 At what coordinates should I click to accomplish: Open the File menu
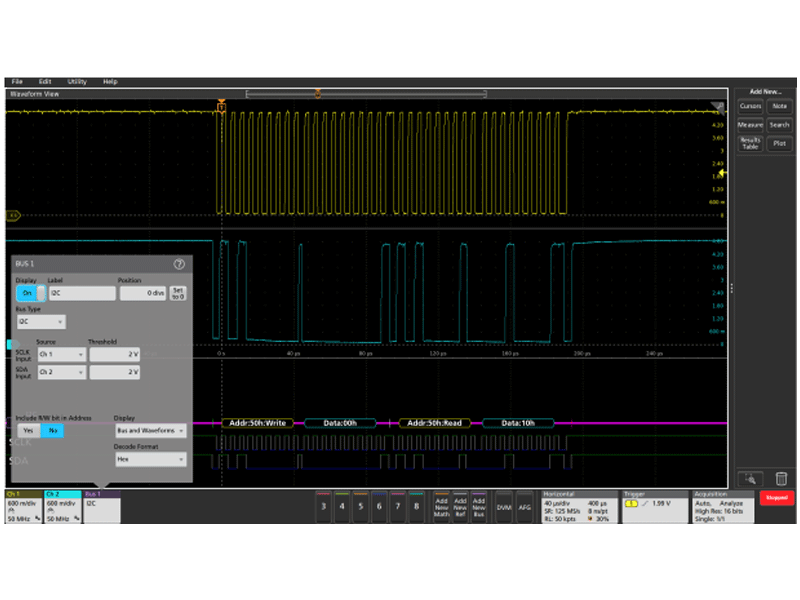click(x=17, y=81)
